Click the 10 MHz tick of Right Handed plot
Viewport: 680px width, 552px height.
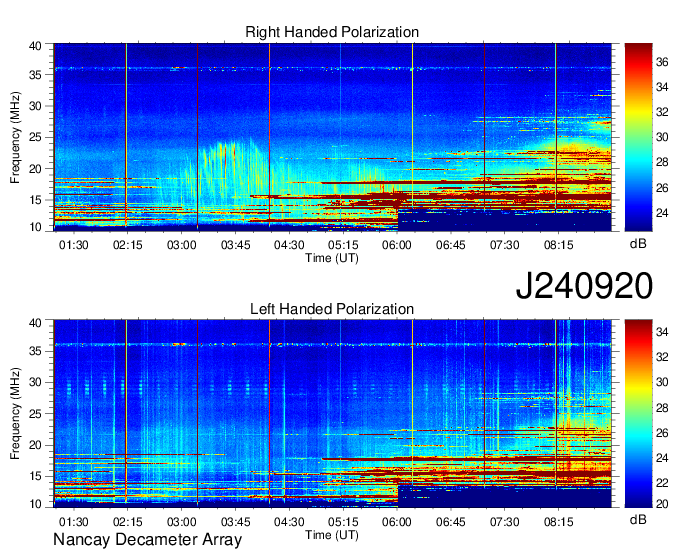tap(35, 227)
